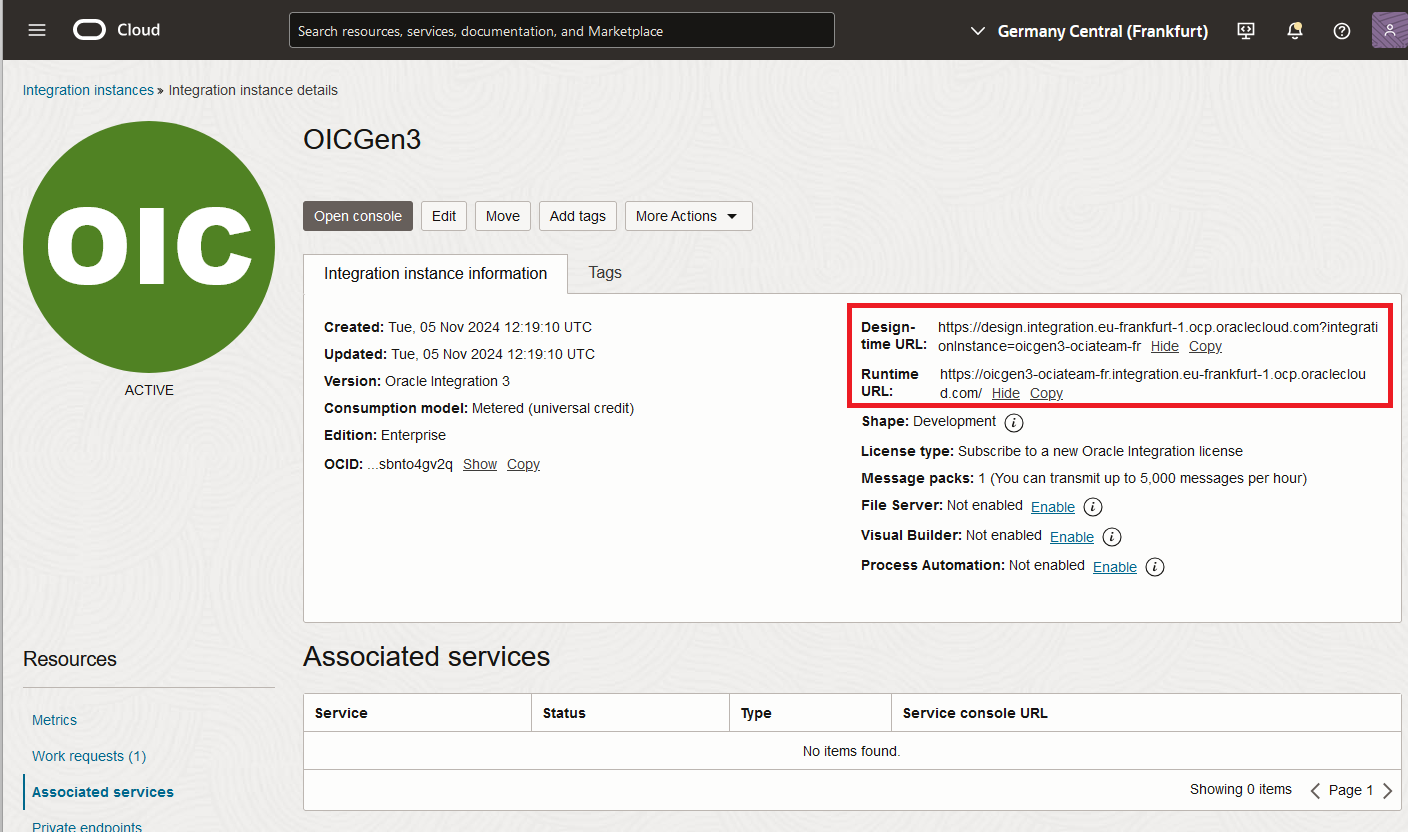Open the notifications bell

(1294, 31)
